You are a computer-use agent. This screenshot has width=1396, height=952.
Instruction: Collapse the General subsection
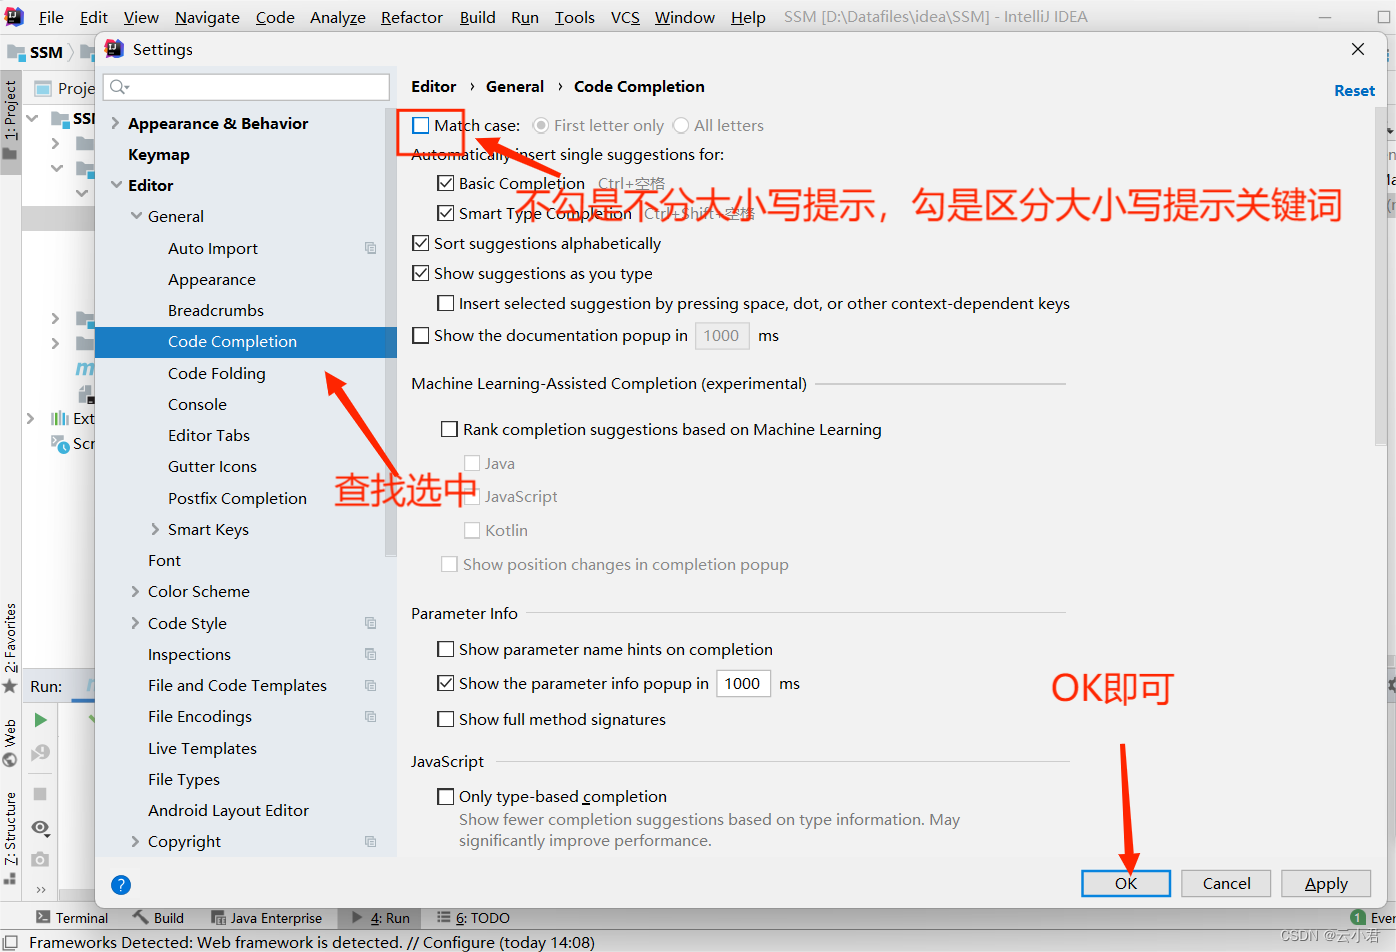click(136, 216)
